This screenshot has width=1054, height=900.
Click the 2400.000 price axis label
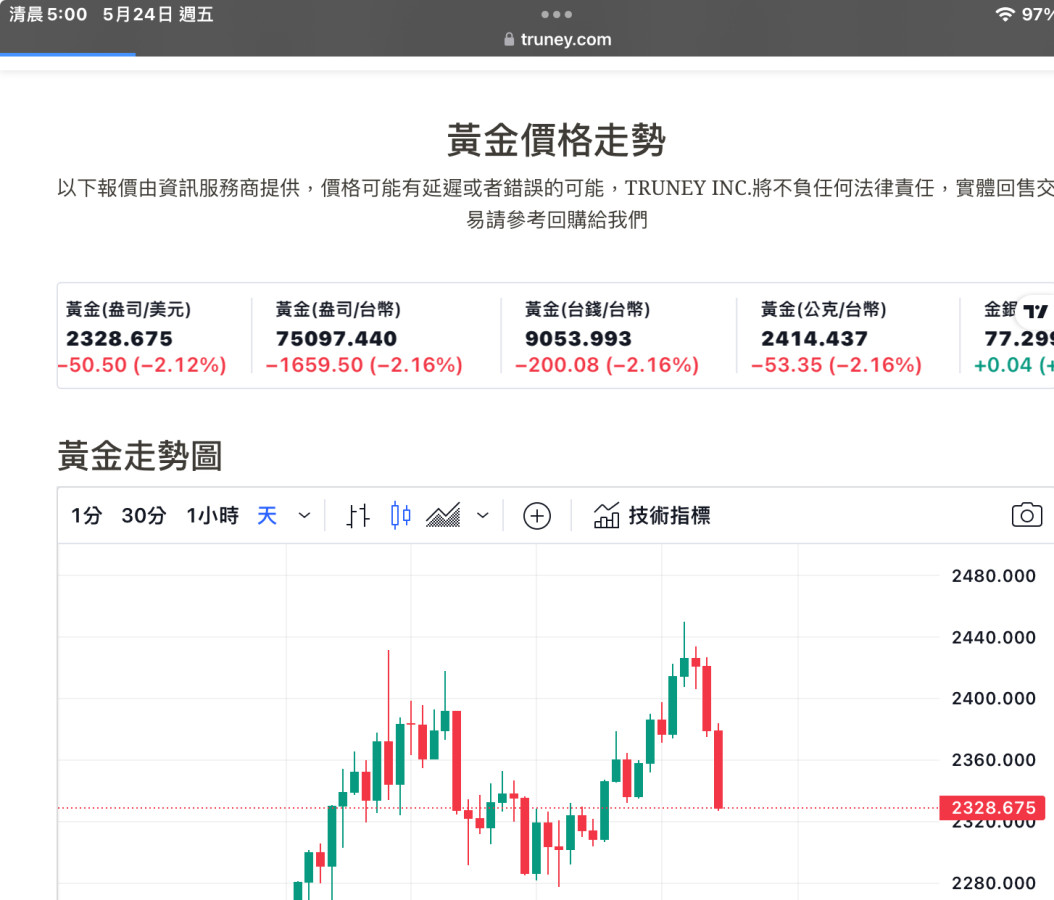pos(993,698)
